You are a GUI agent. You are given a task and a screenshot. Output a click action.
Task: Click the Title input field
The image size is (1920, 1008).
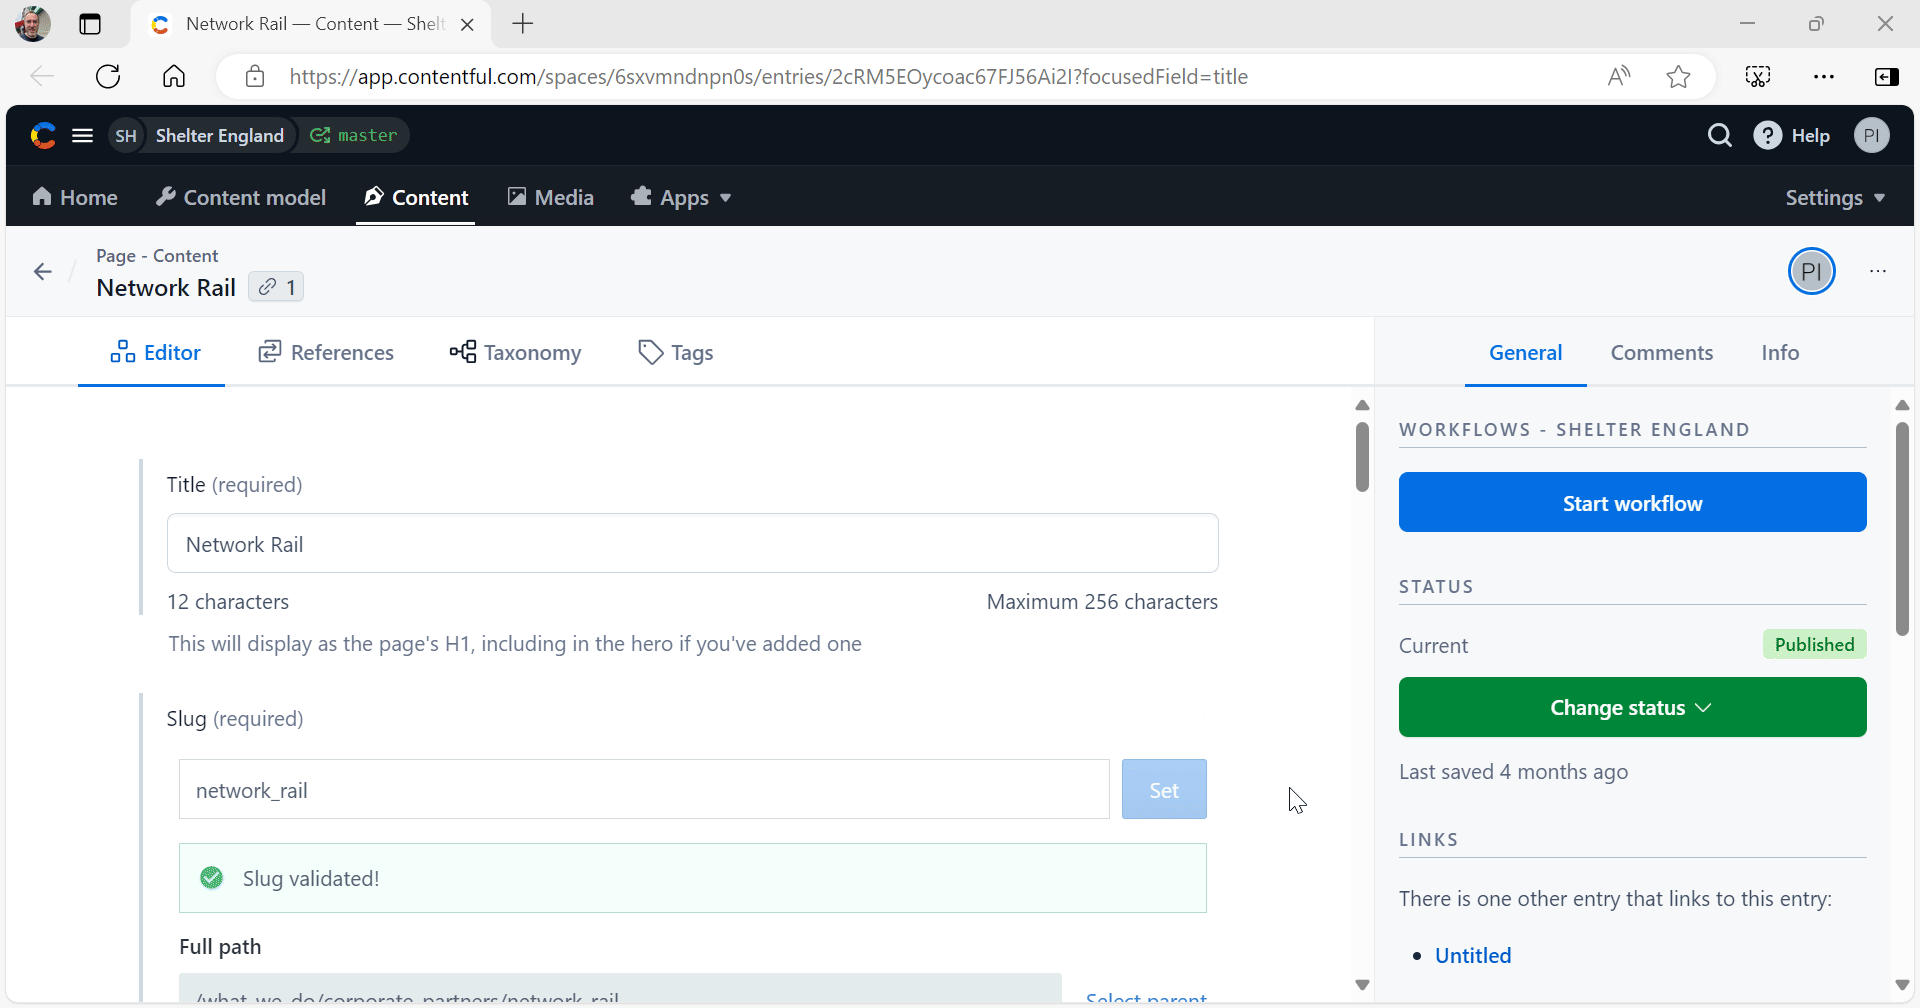(692, 543)
